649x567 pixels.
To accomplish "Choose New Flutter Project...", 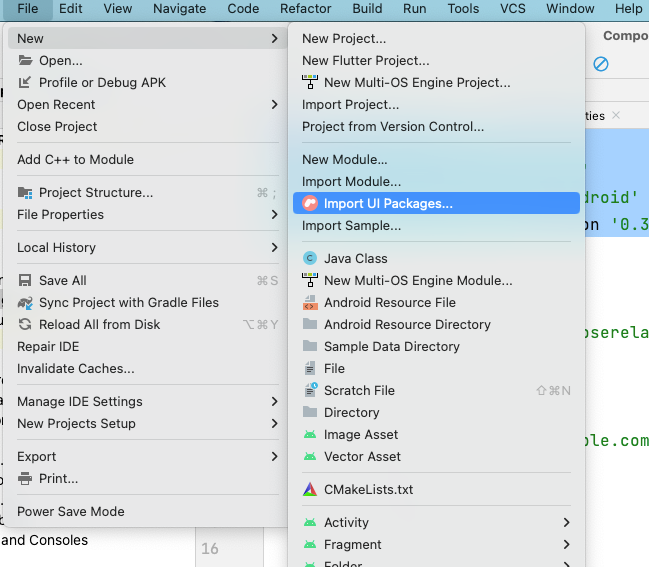I will tap(436, 60).
